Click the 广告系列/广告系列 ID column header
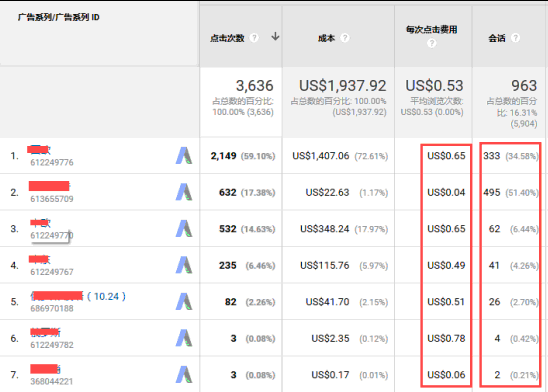Viewport: 548px width, 392px height. click(x=58, y=17)
